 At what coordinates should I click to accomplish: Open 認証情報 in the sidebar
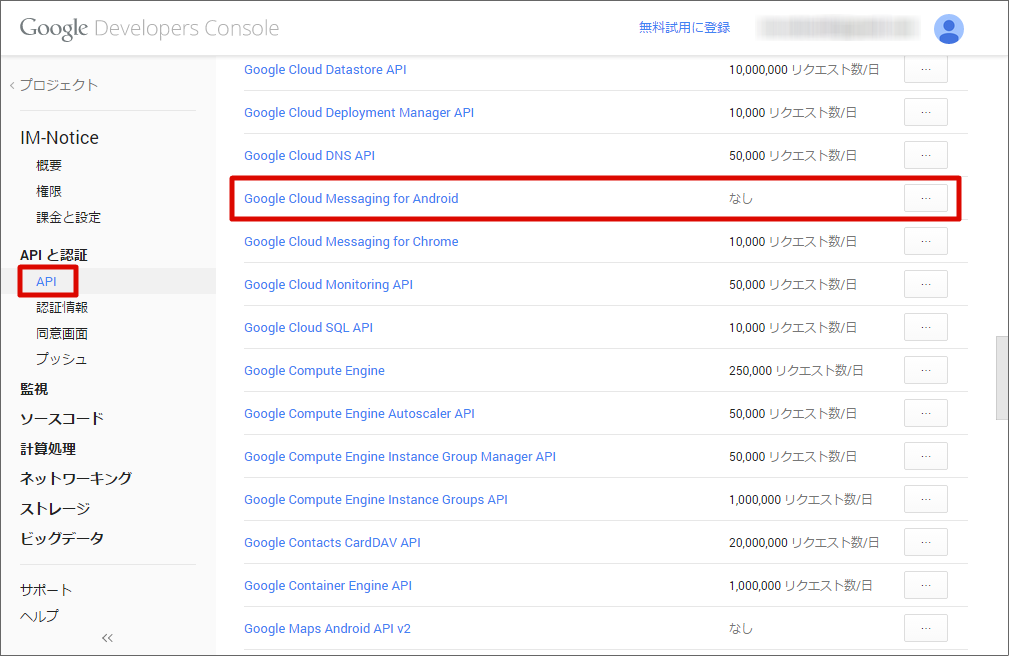coord(62,308)
